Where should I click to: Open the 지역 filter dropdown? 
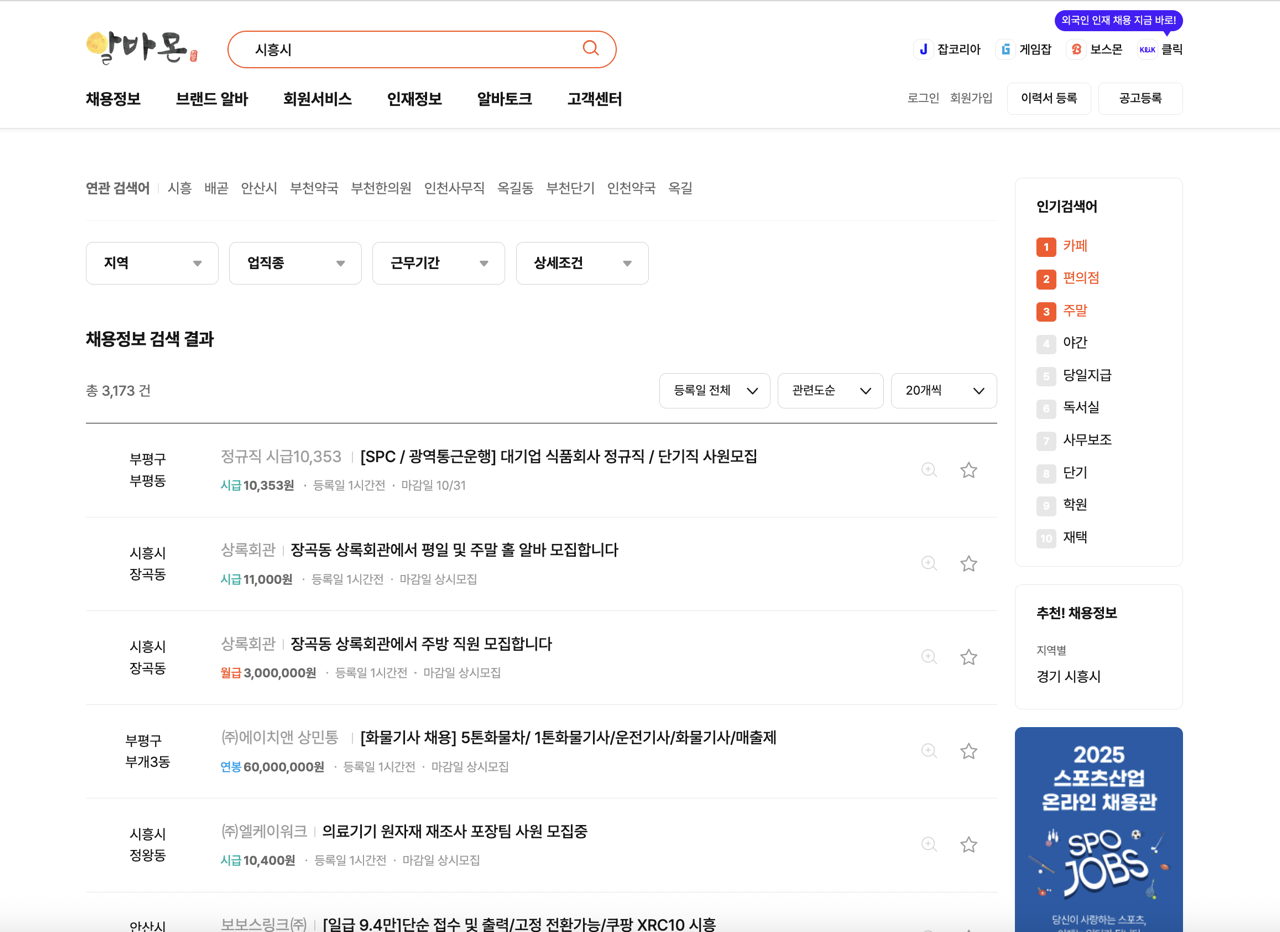[152, 263]
